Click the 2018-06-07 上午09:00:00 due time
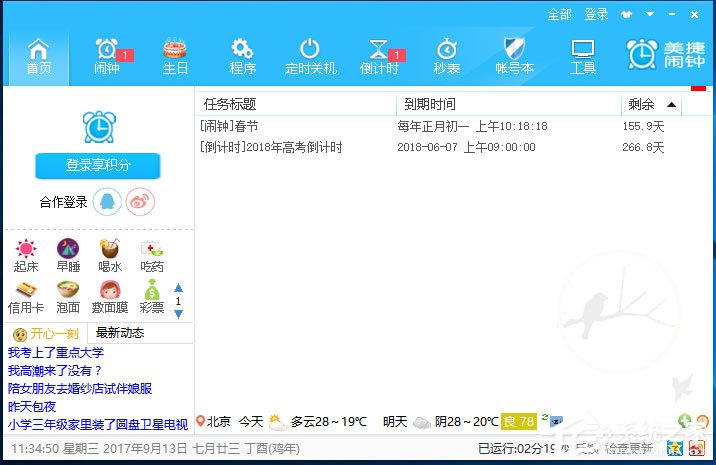The width and height of the screenshot is (716, 465). click(x=466, y=147)
